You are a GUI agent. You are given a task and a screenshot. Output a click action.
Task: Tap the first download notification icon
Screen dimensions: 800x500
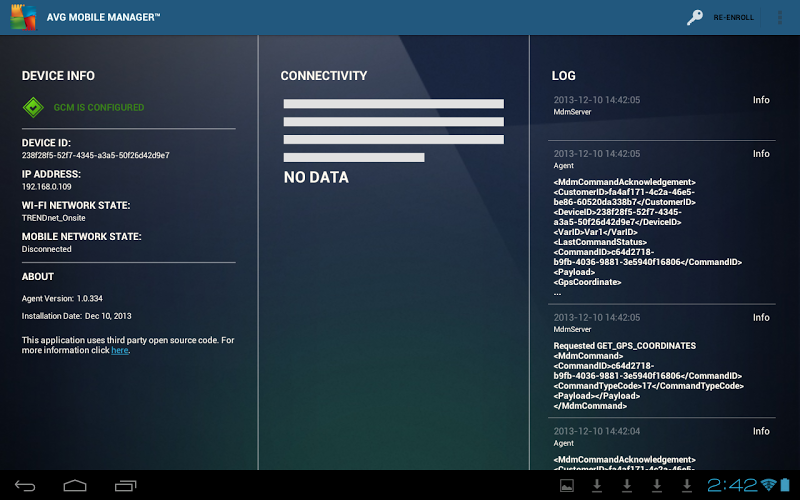[x=597, y=486]
